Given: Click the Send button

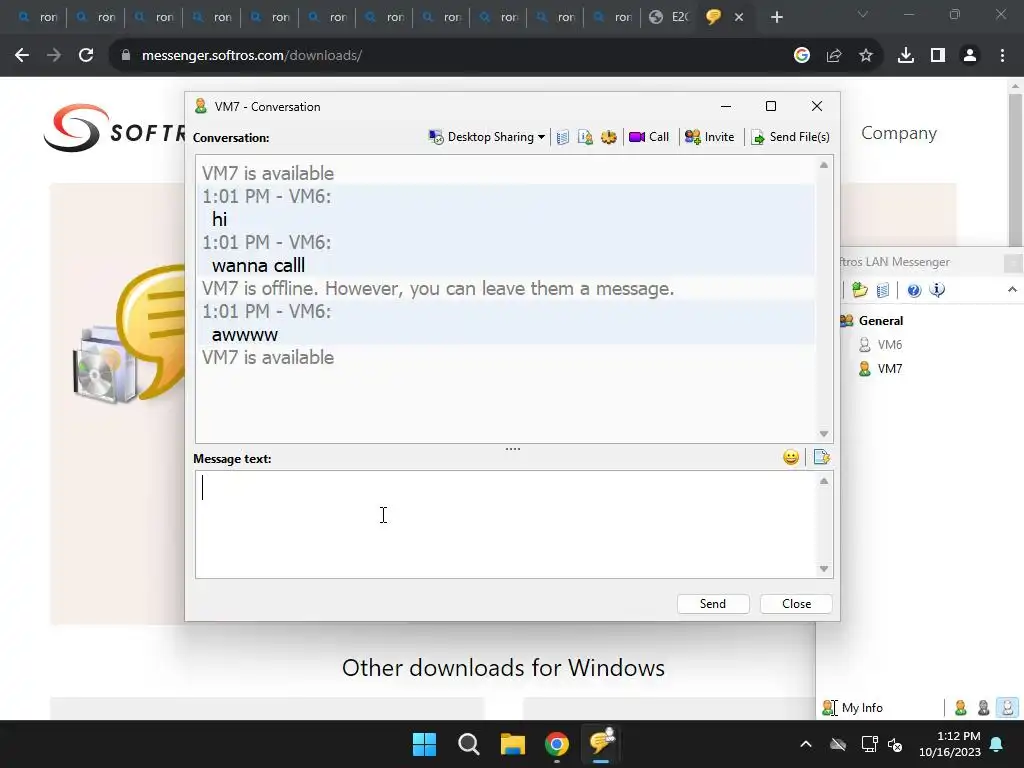Looking at the screenshot, I should [712, 604].
